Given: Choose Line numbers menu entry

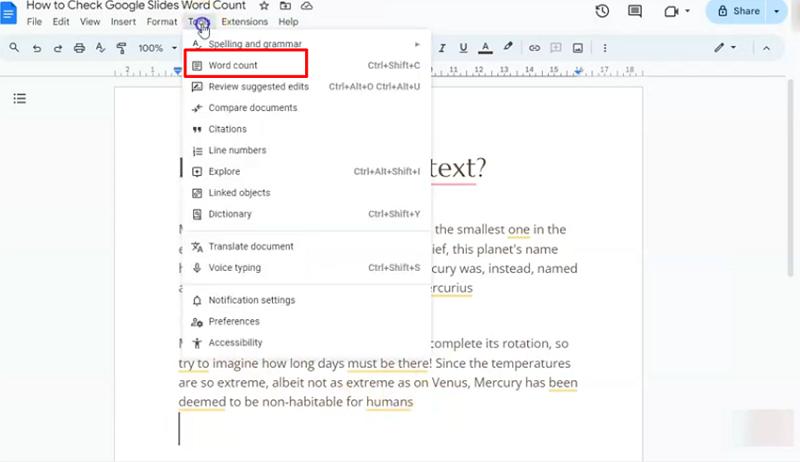Looking at the screenshot, I should pyautogui.click(x=307, y=150).
